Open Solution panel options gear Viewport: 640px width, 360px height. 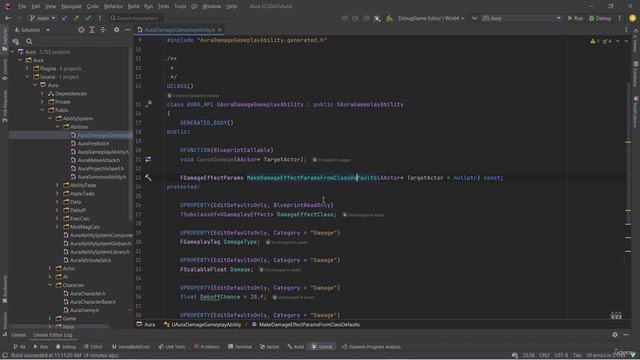pos(116,30)
